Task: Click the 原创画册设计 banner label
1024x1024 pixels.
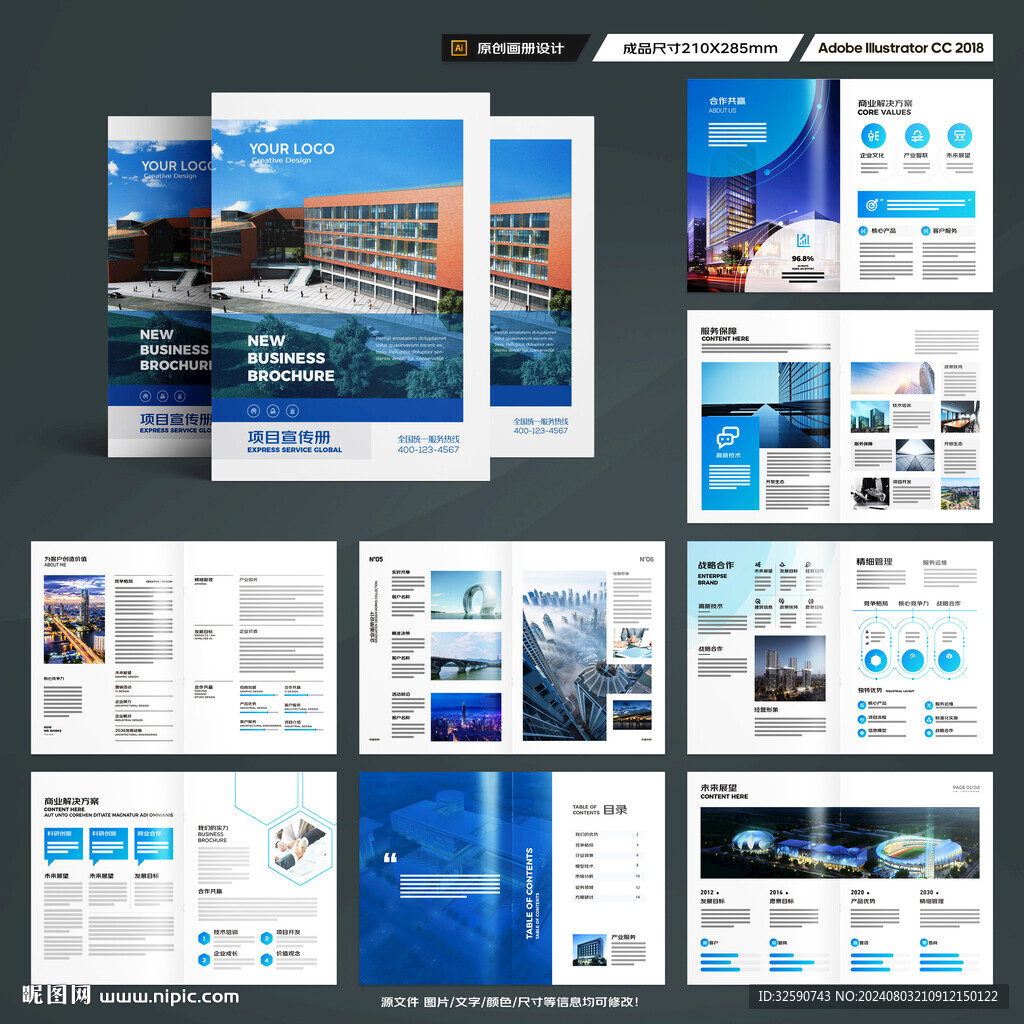Action: (520, 48)
